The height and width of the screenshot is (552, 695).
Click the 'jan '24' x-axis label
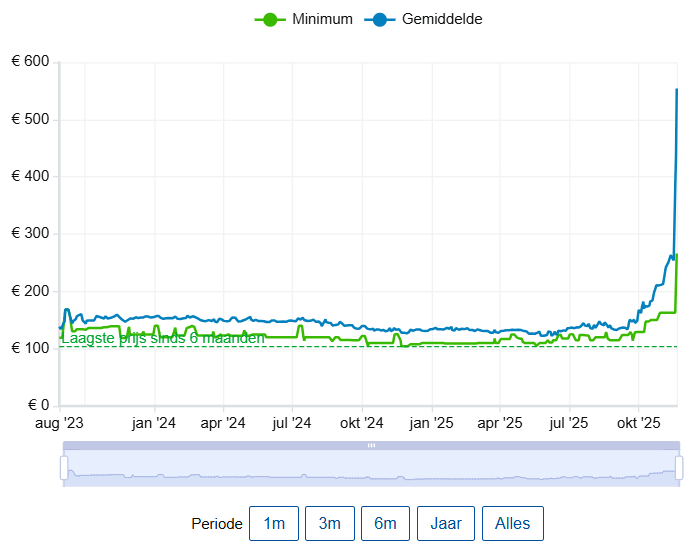click(153, 423)
